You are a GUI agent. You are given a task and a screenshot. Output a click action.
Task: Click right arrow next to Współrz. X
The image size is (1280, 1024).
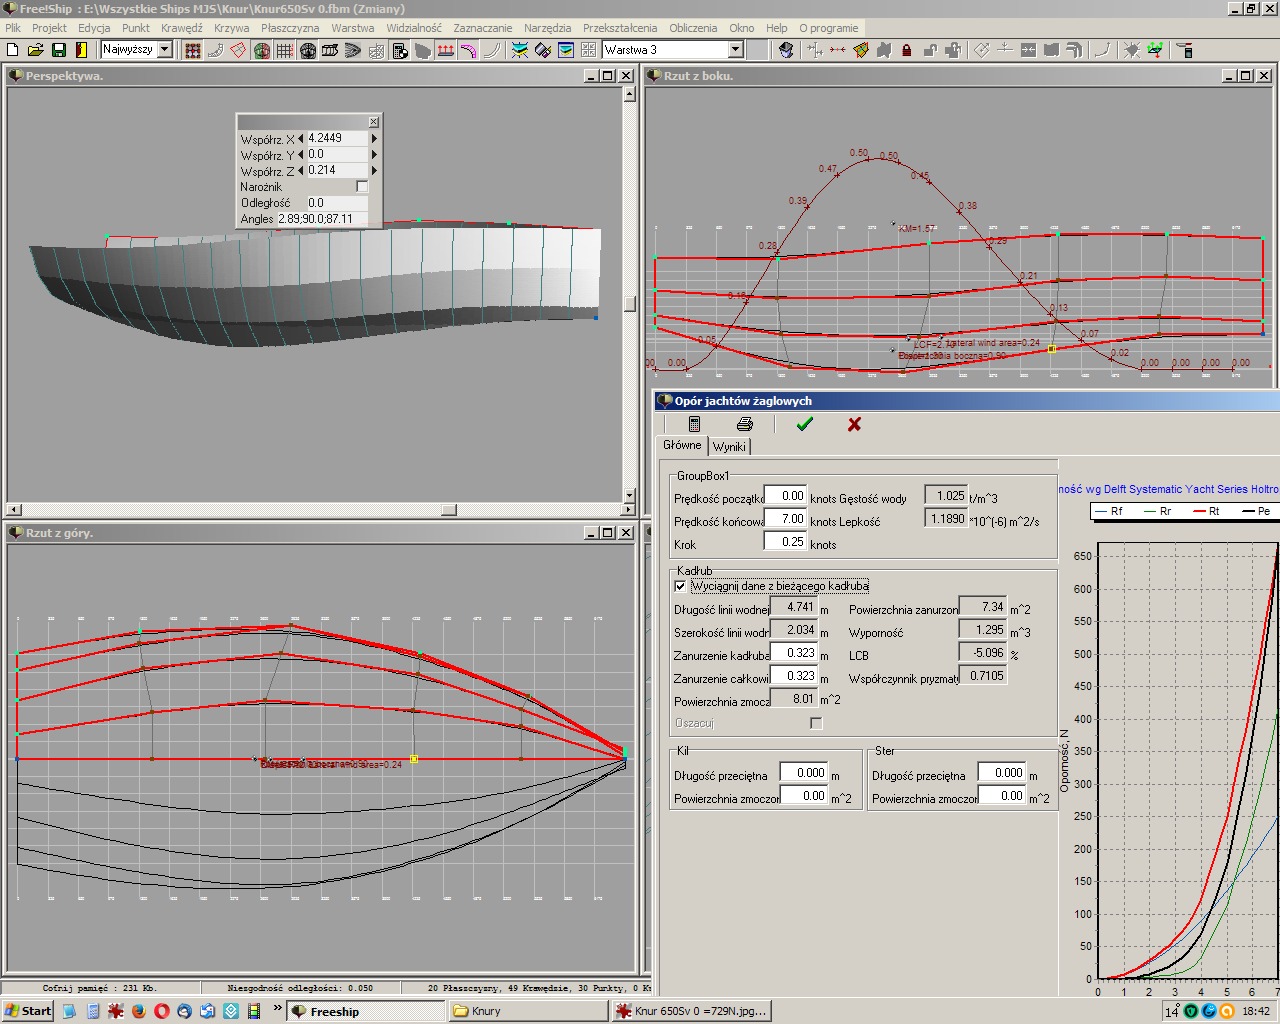click(375, 139)
